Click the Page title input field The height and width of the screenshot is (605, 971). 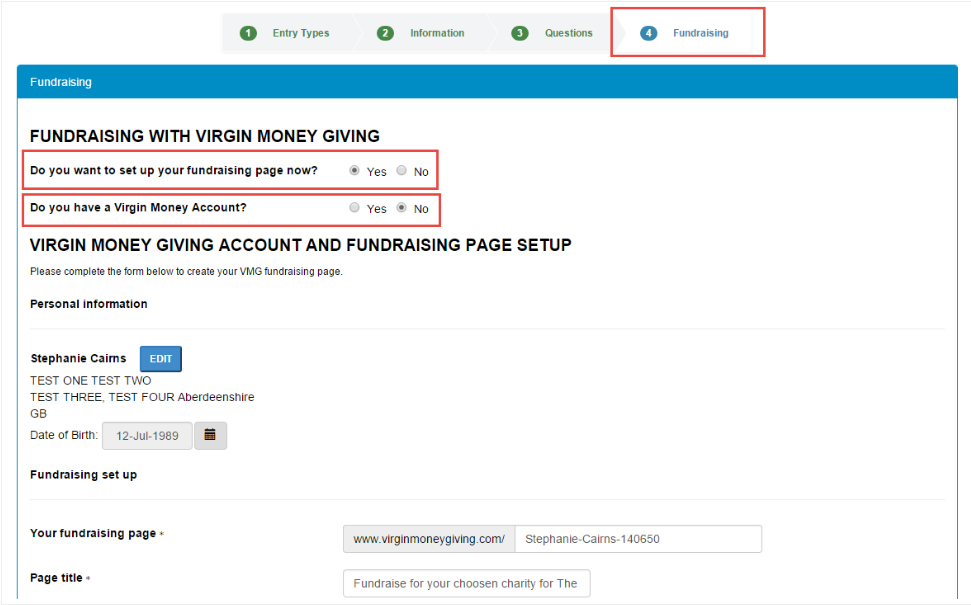pos(466,583)
